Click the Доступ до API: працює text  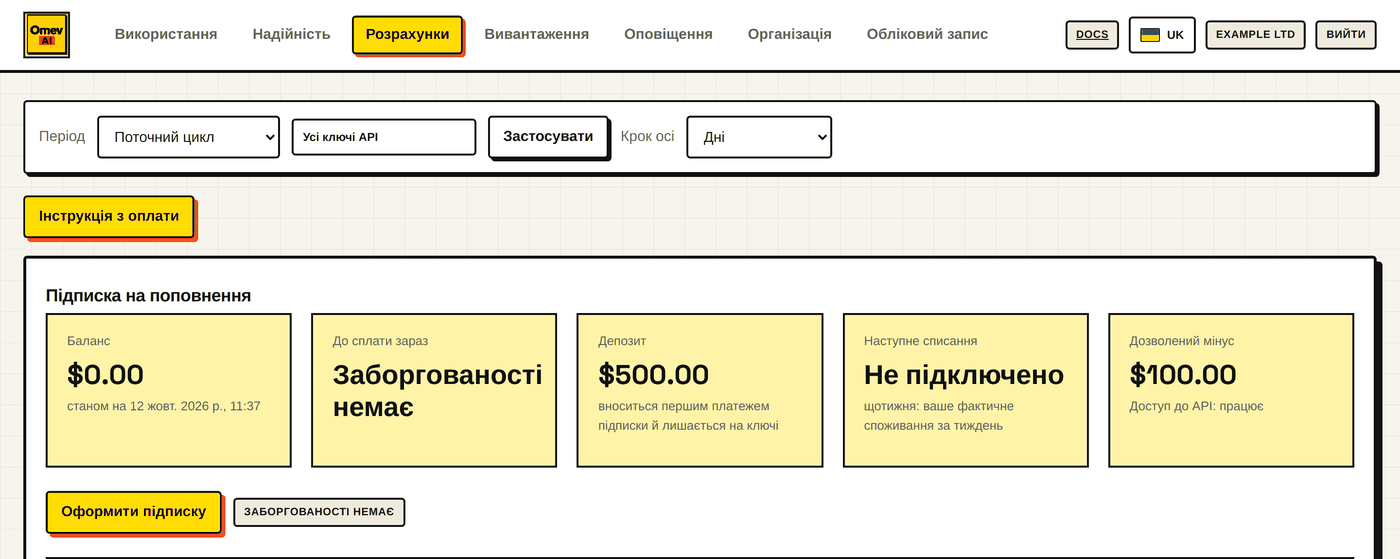[x=1197, y=406]
